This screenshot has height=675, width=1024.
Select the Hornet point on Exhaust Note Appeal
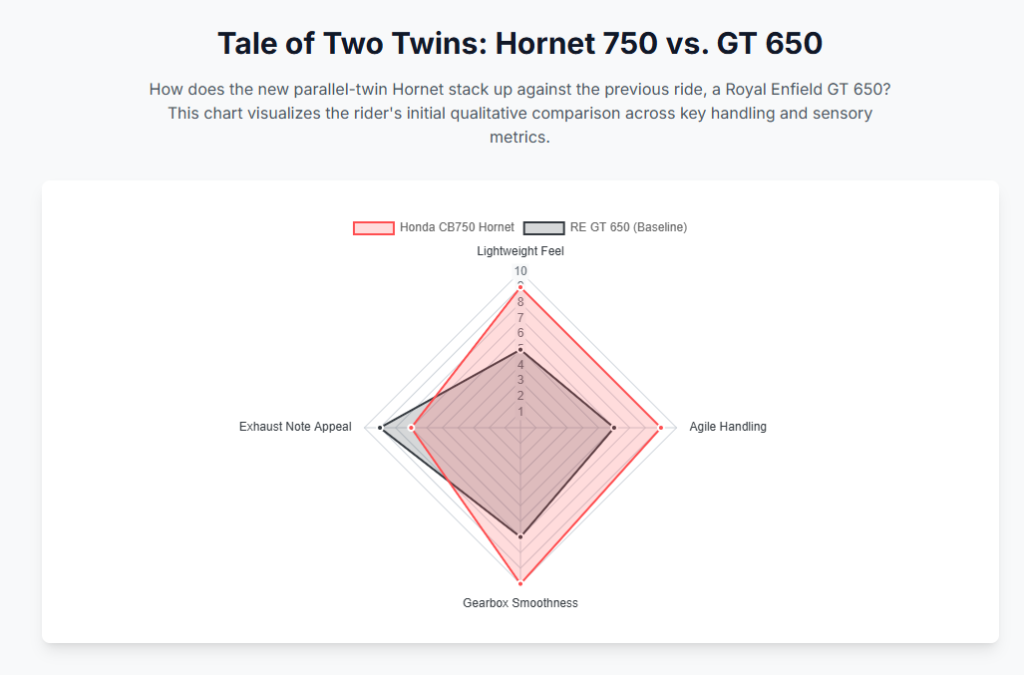(411, 428)
